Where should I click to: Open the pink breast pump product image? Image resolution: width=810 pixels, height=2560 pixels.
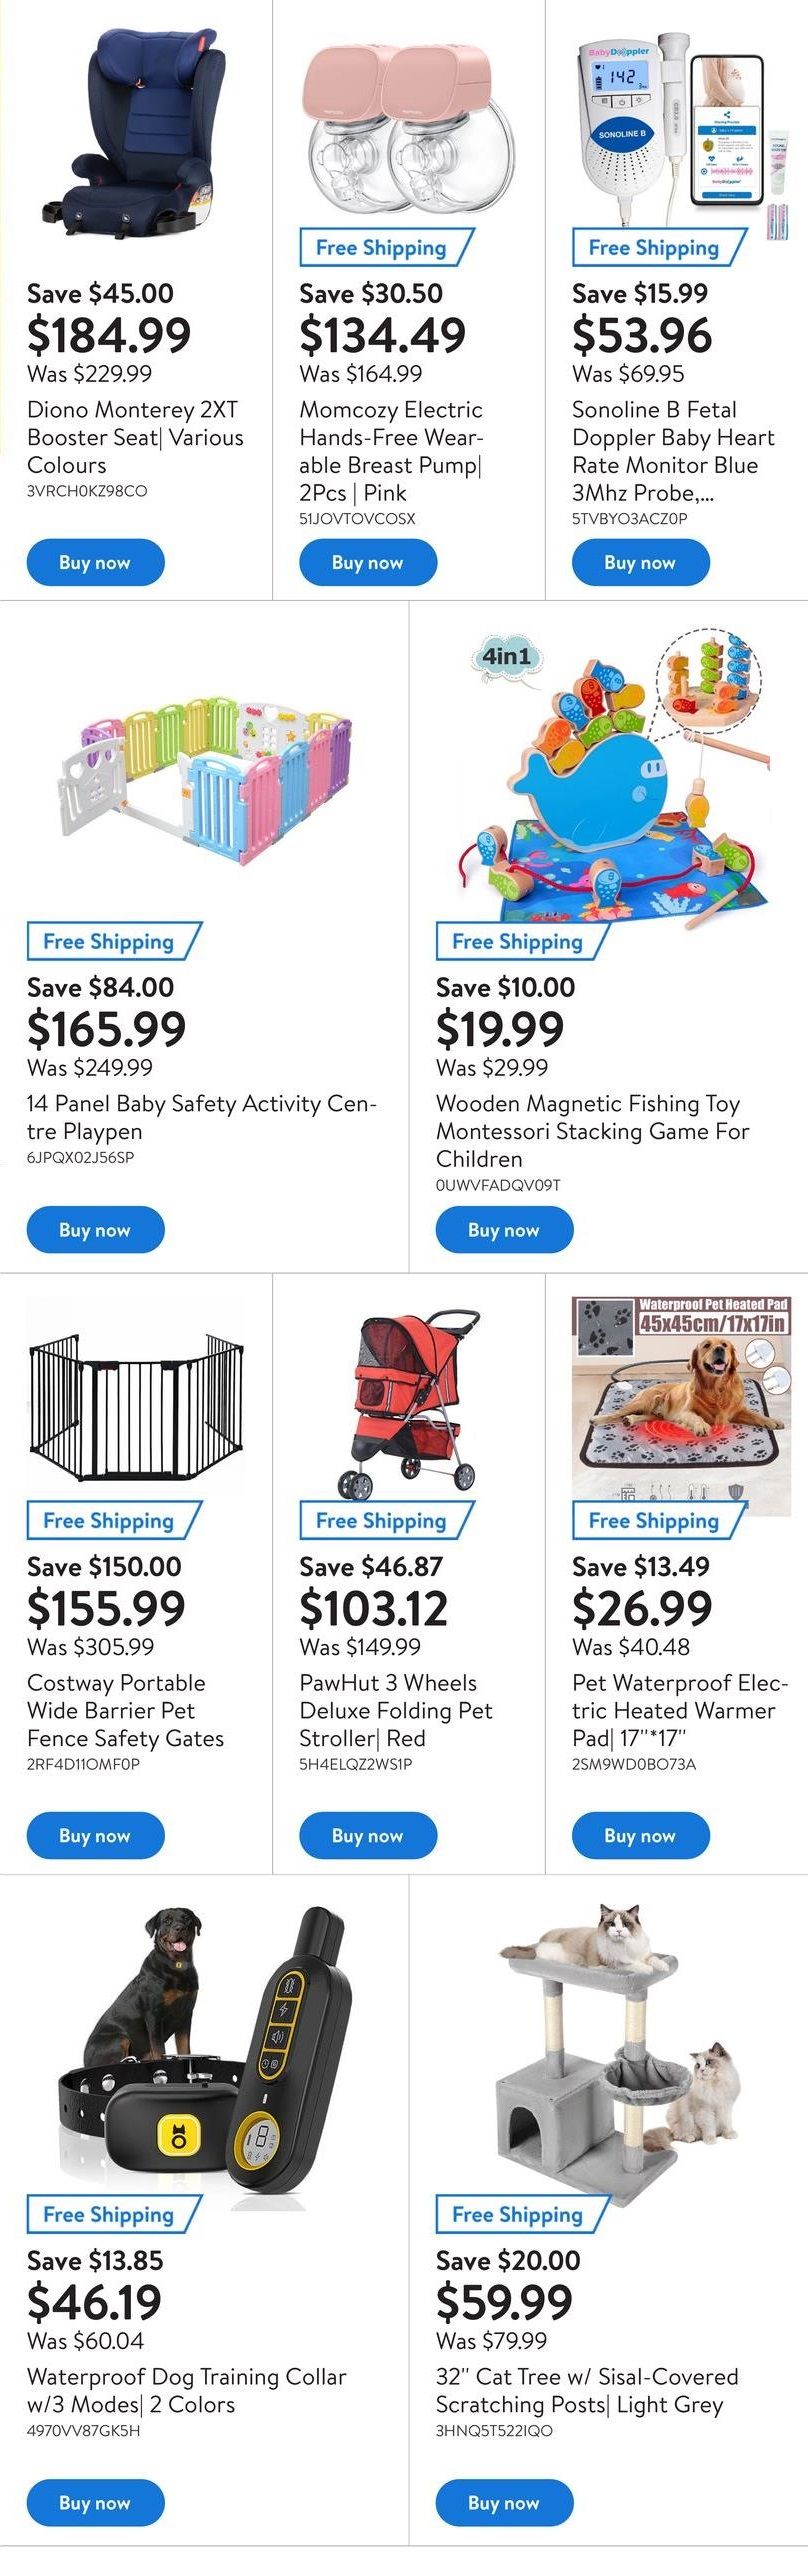409,128
